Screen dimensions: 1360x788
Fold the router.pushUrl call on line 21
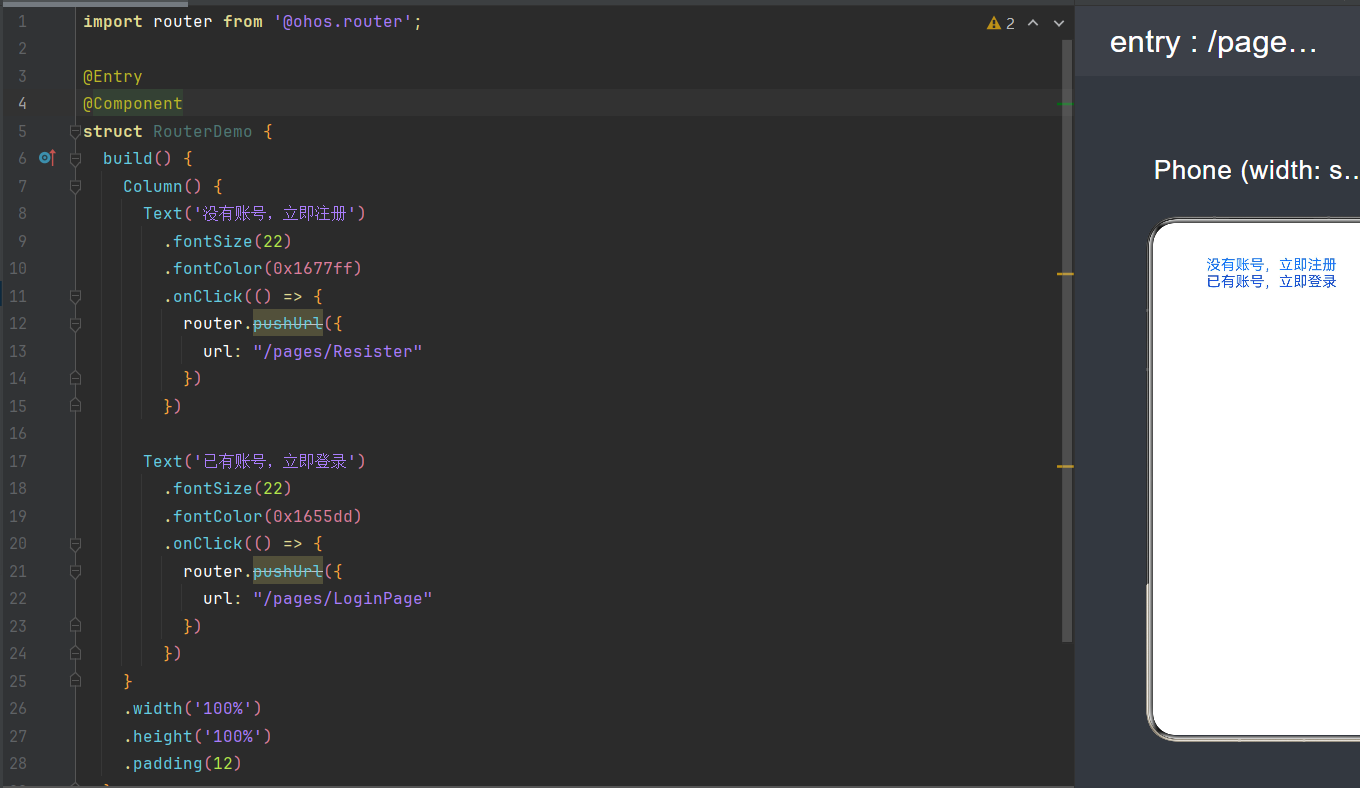75,571
